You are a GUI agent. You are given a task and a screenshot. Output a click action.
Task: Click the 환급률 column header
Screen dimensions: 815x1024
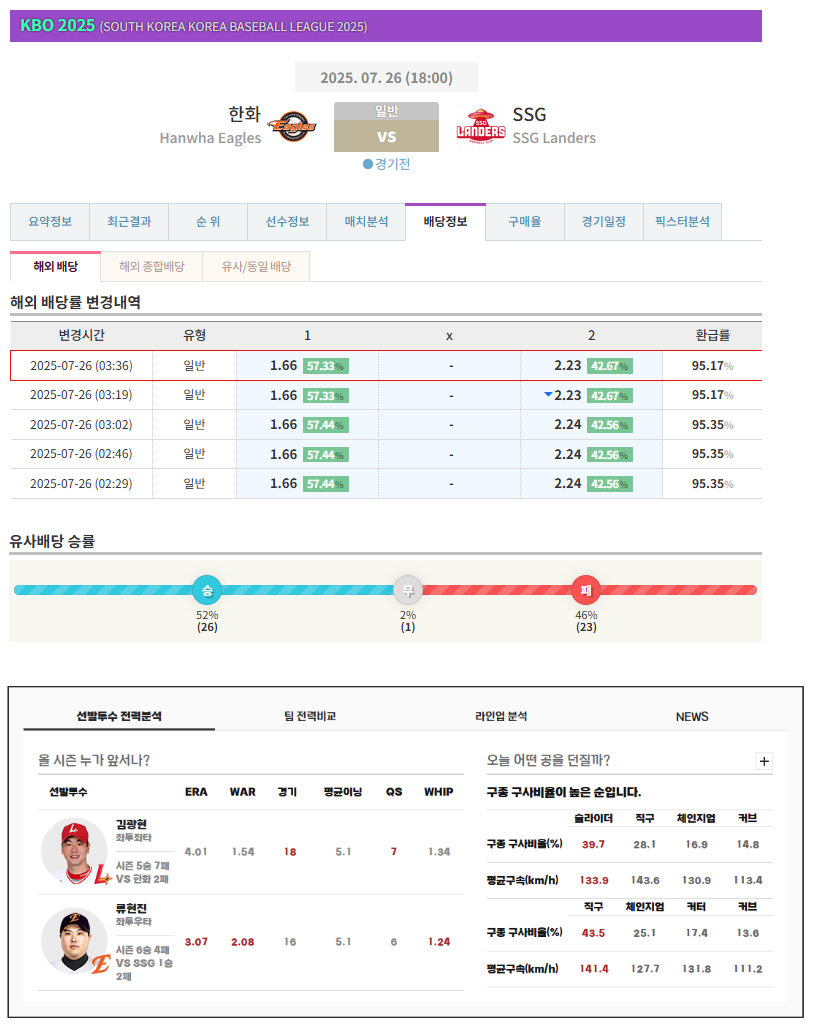click(x=712, y=335)
